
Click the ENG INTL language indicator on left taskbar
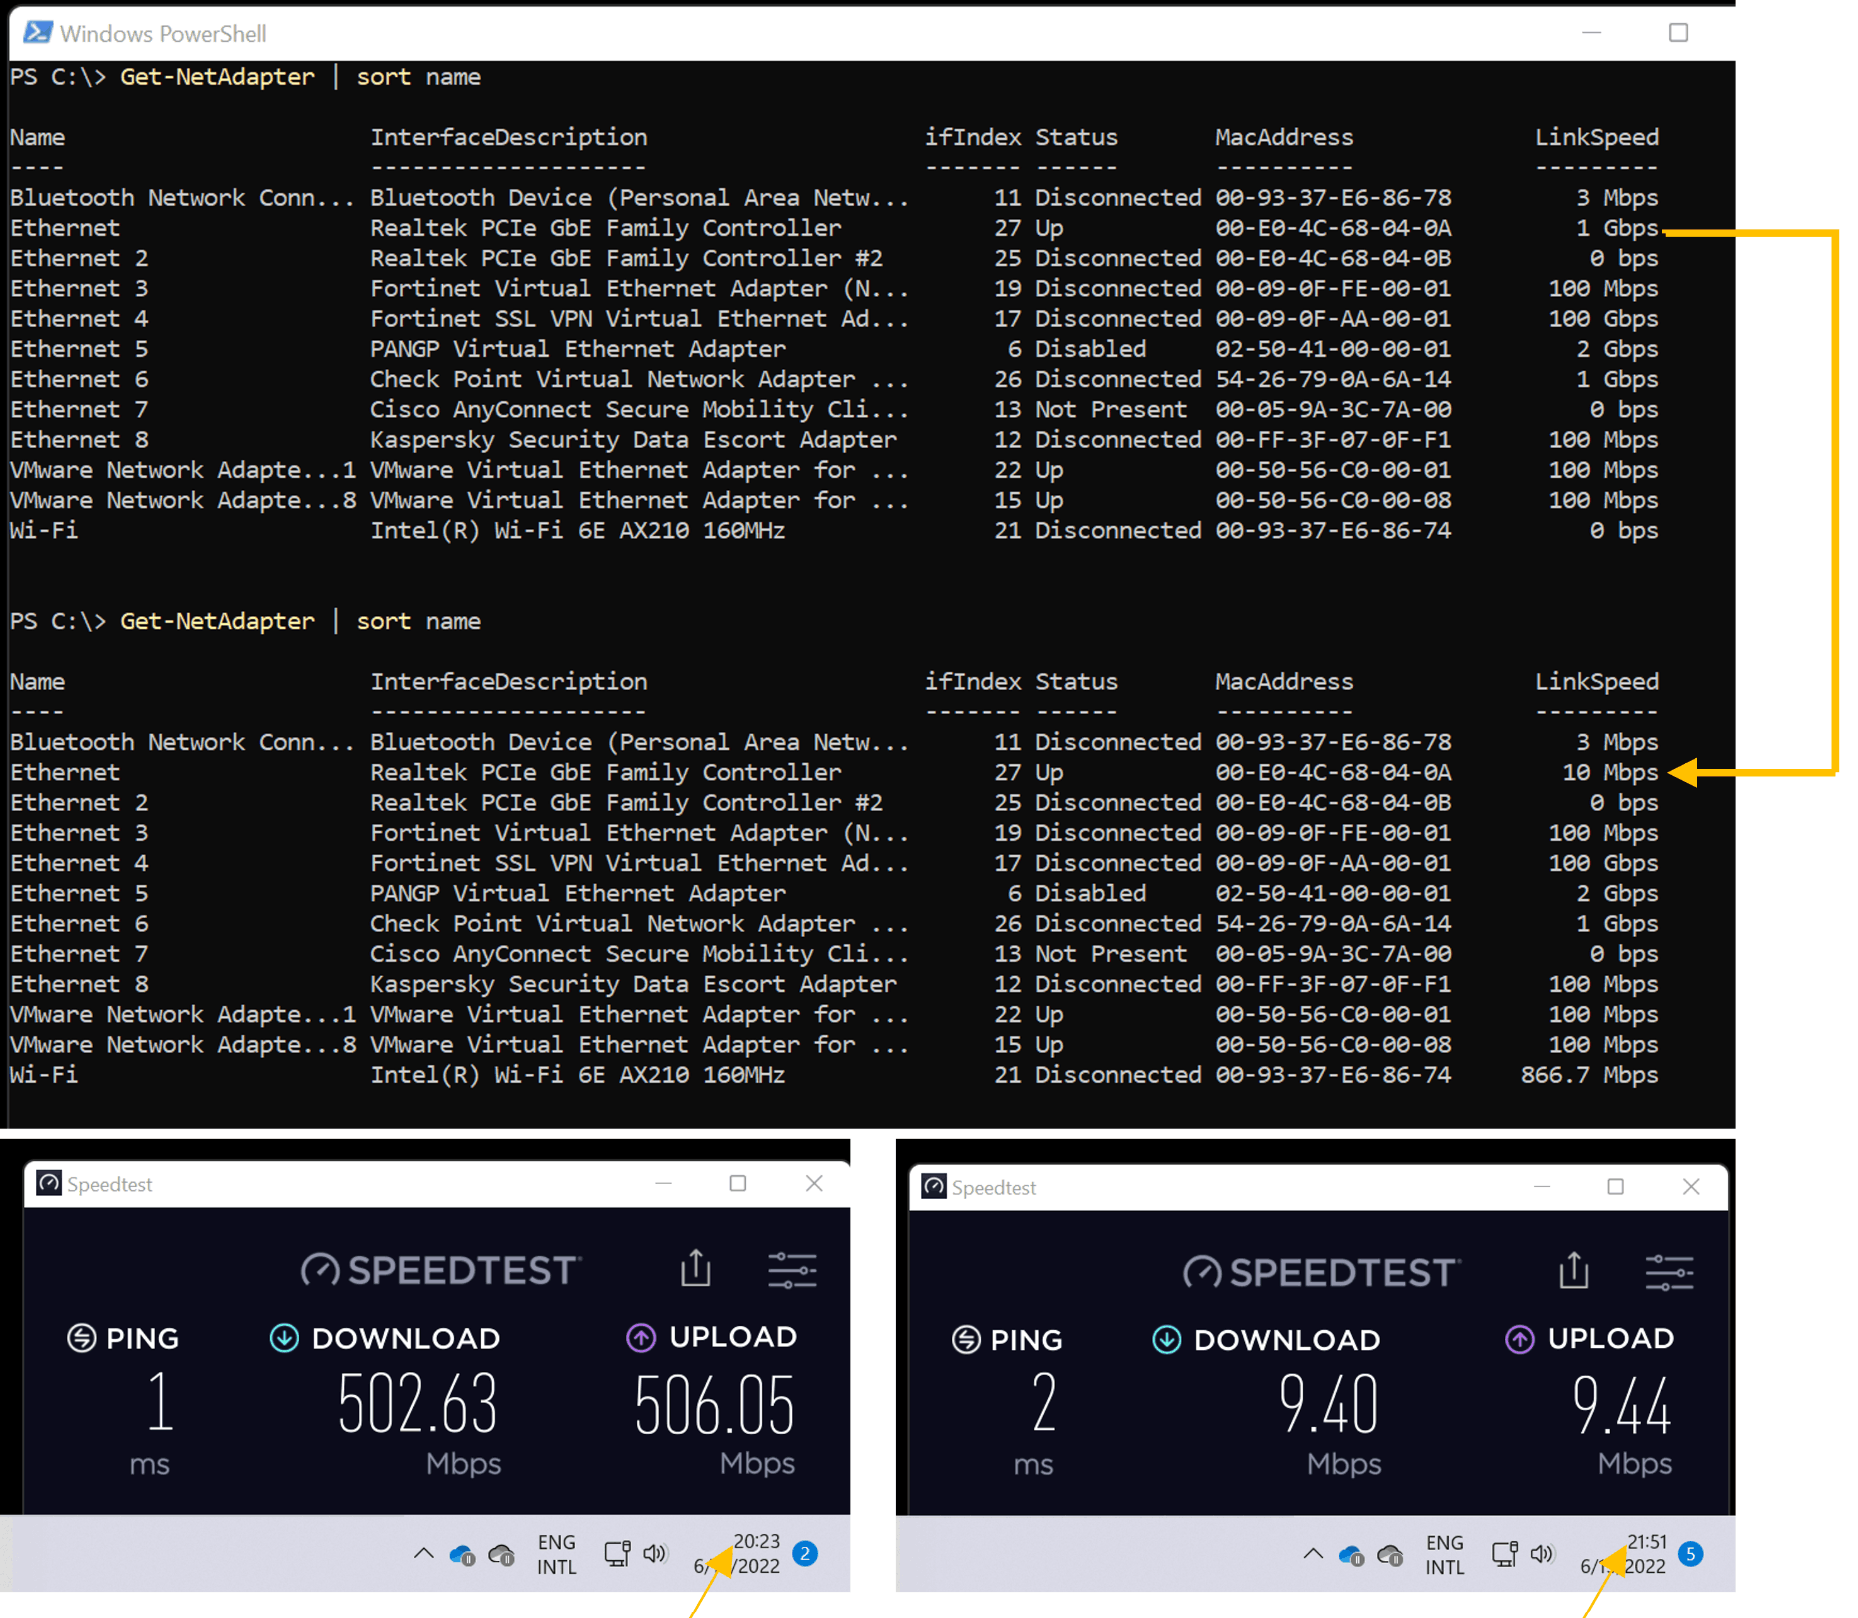point(556,1554)
